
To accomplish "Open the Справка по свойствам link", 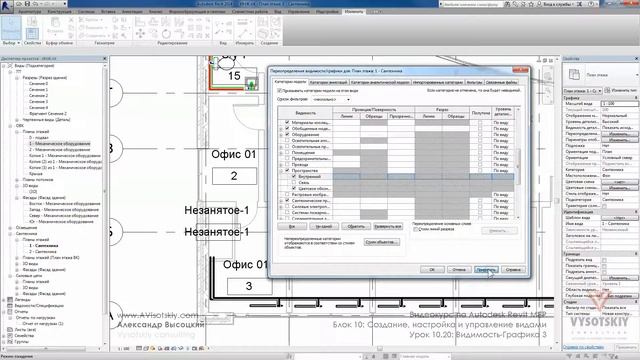I will click(x=584, y=347).
